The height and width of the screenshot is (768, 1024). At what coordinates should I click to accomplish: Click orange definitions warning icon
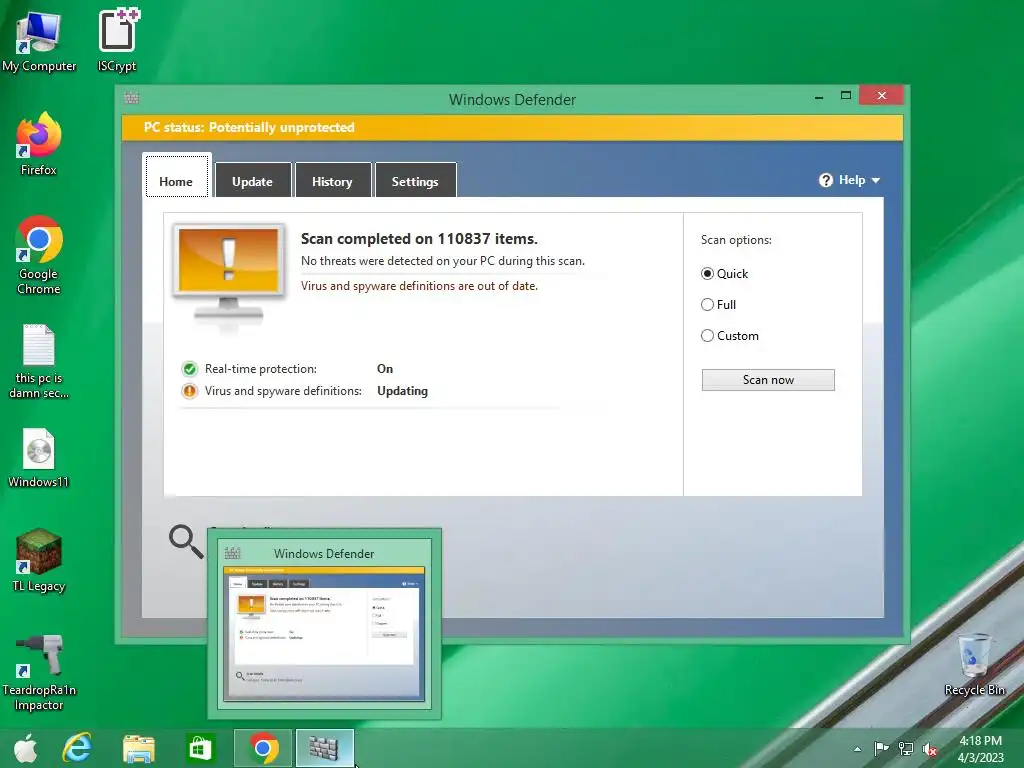point(189,391)
